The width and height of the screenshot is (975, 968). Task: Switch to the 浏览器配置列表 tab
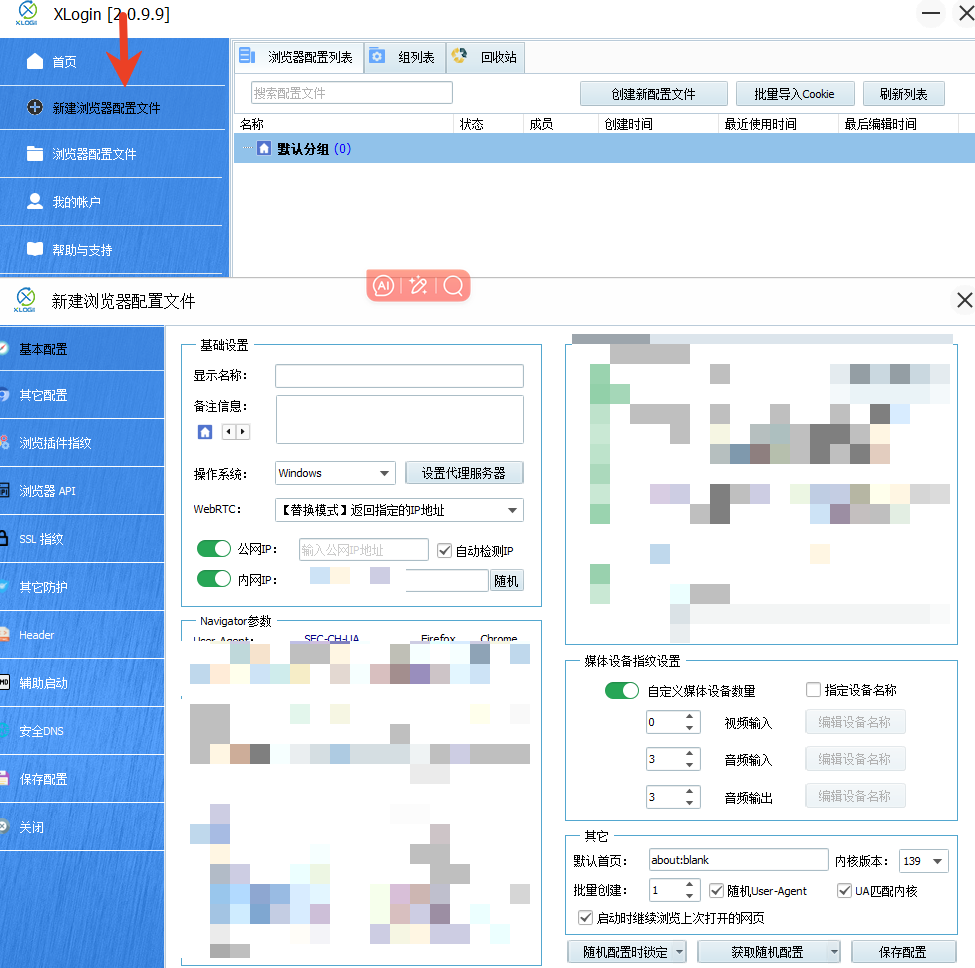[x=298, y=57]
